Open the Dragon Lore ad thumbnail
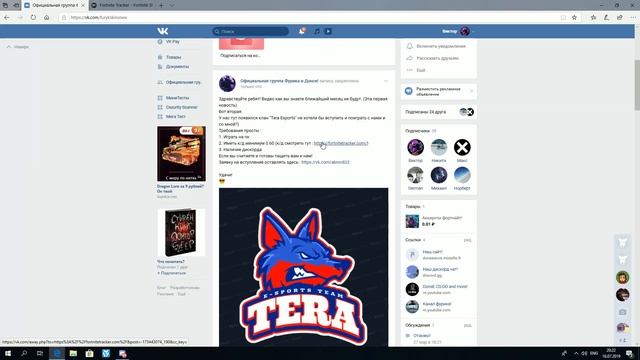Screen dimensions: 640x360 click(x=181, y=153)
